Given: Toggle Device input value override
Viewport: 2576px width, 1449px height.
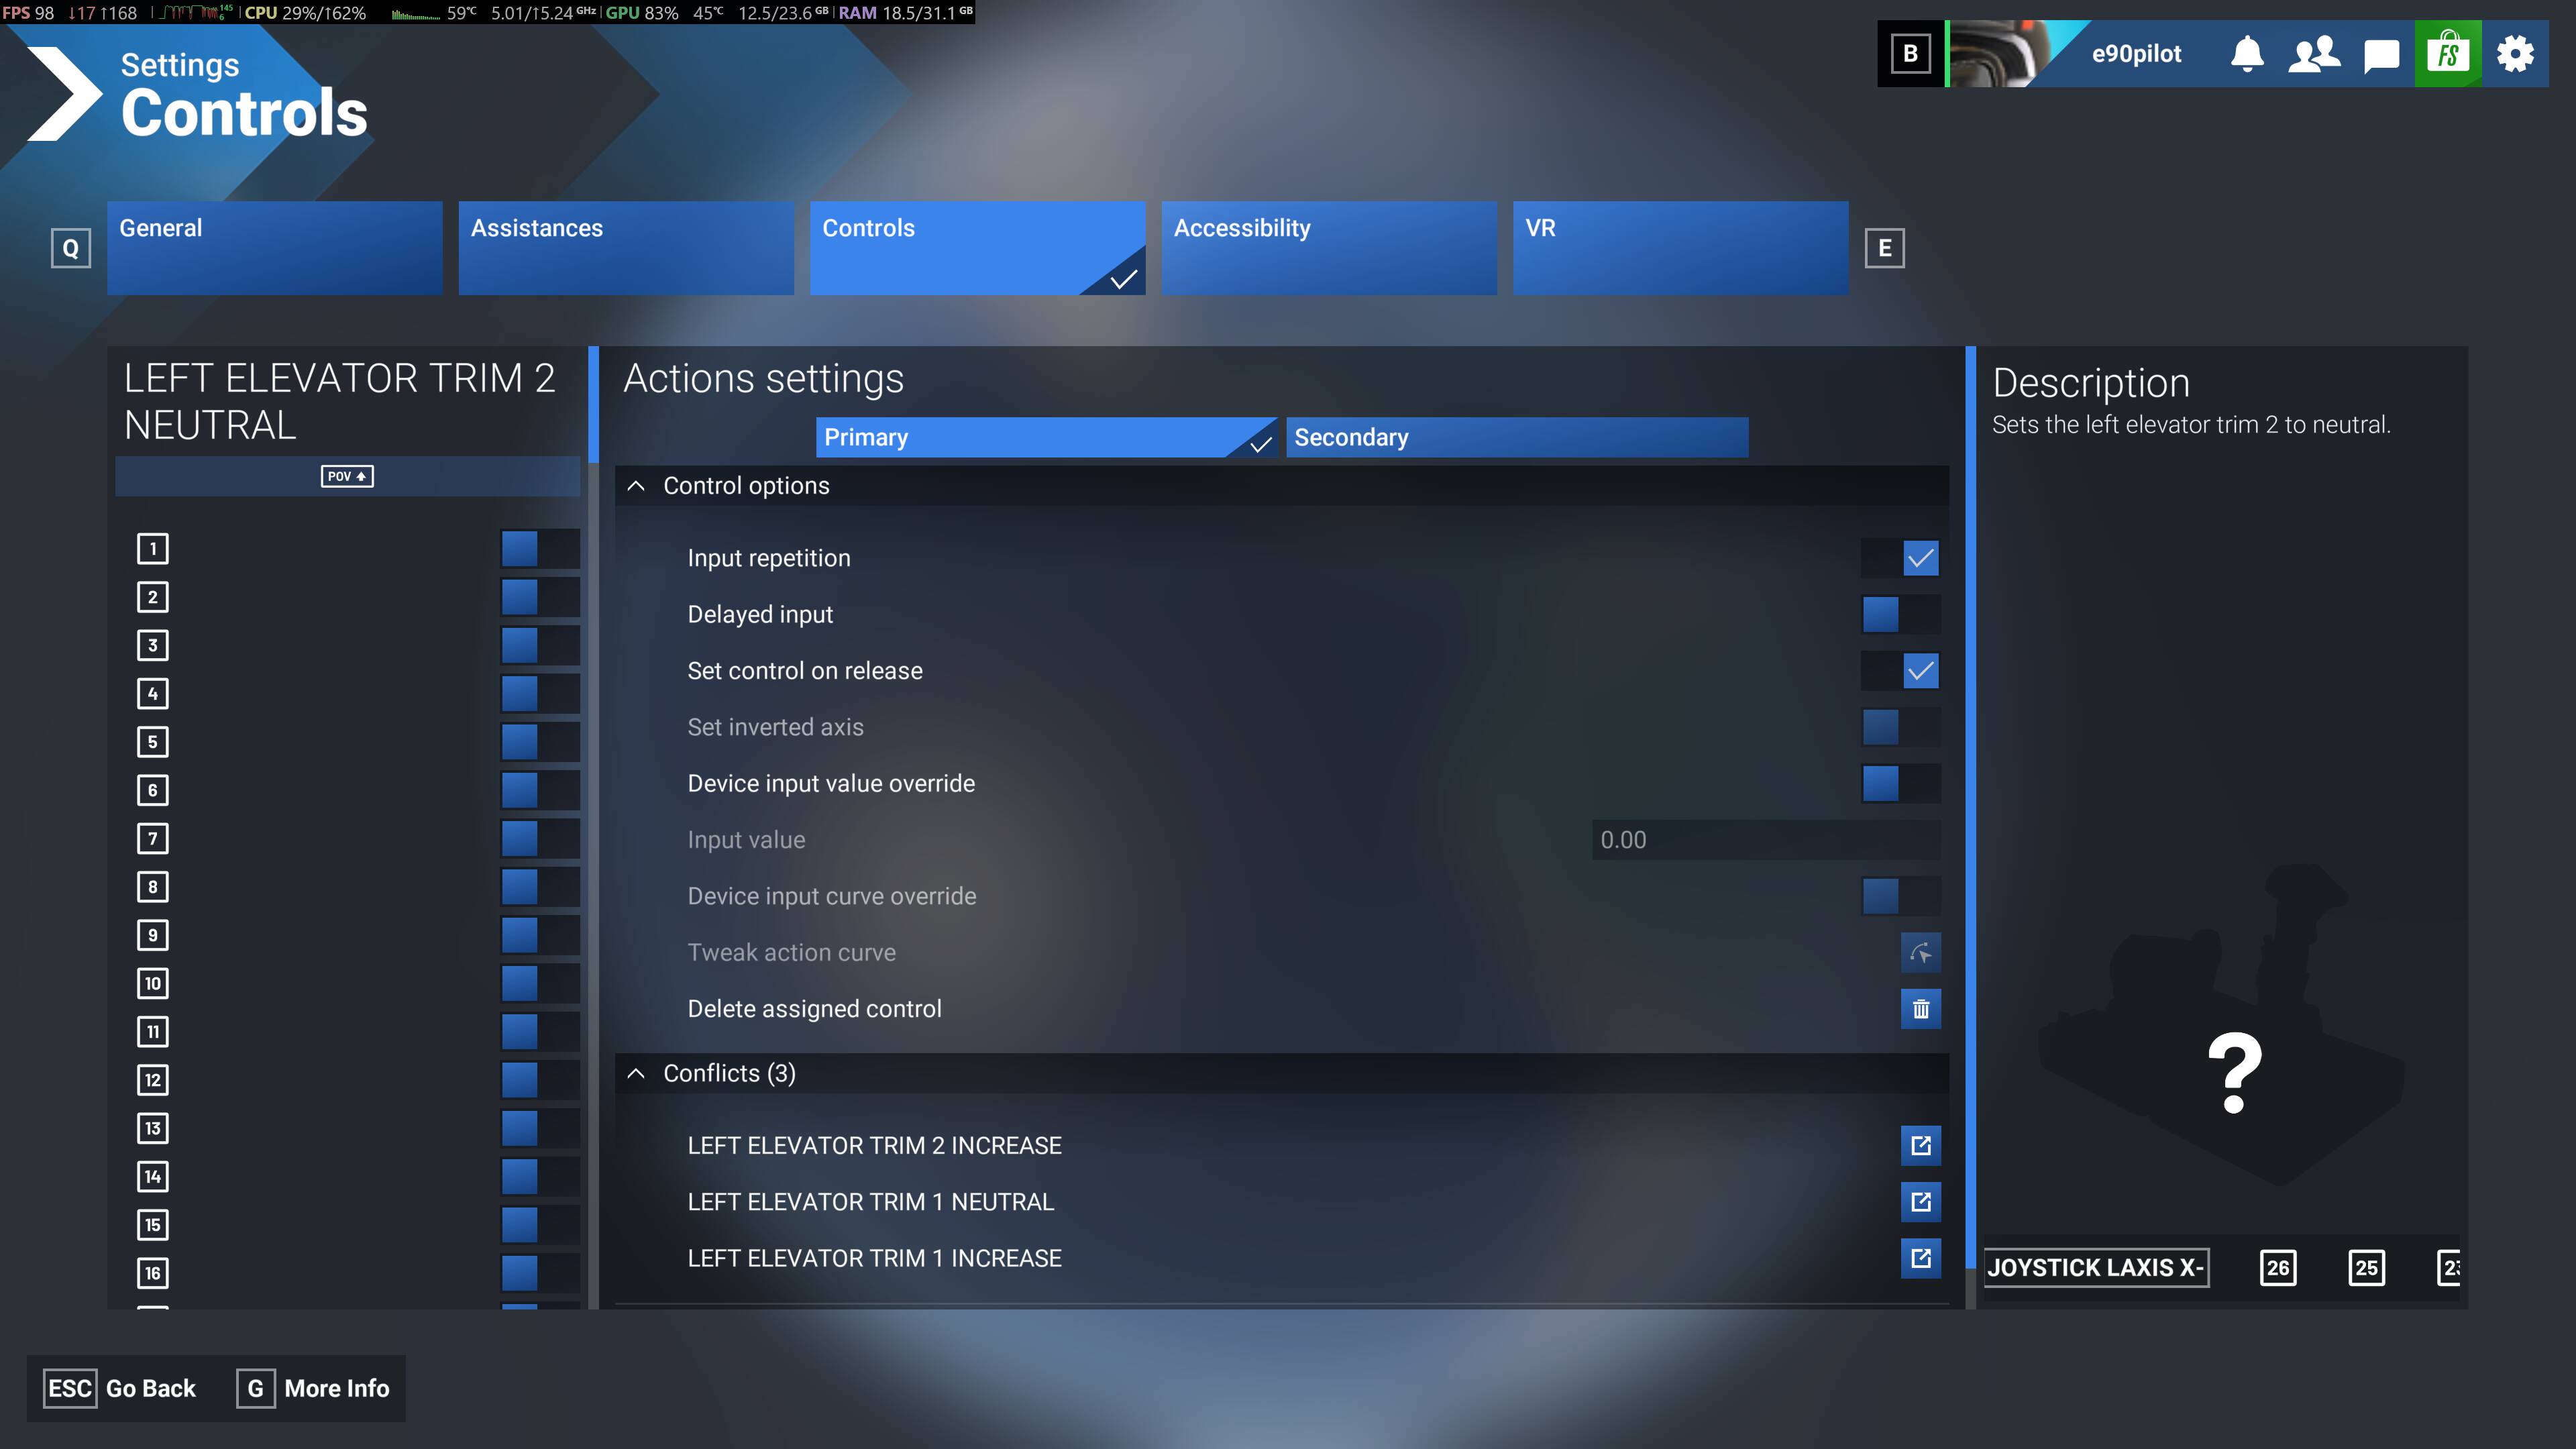Looking at the screenshot, I should click(1900, 783).
